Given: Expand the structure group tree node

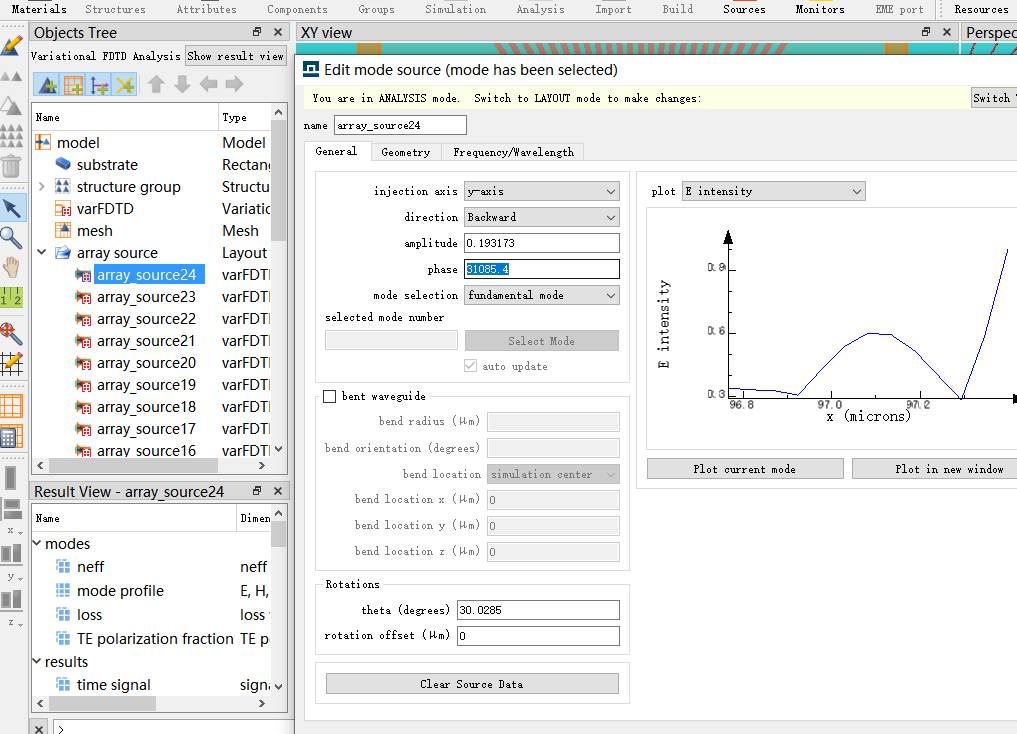Looking at the screenshot, I should (41, 187).
